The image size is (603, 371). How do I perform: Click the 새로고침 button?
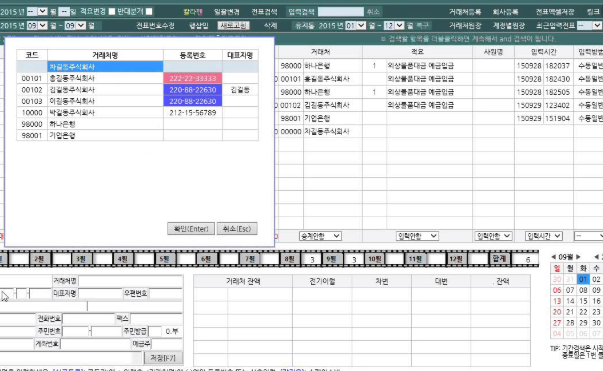[233, 26]
